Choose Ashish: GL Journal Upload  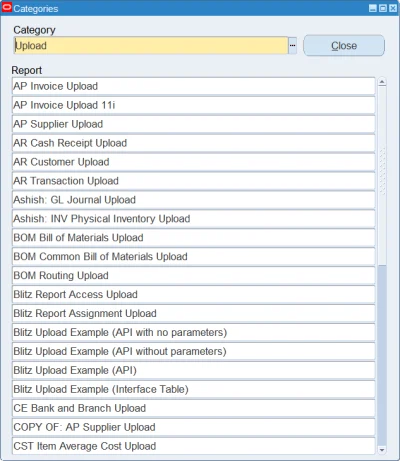tap(194, 200)
